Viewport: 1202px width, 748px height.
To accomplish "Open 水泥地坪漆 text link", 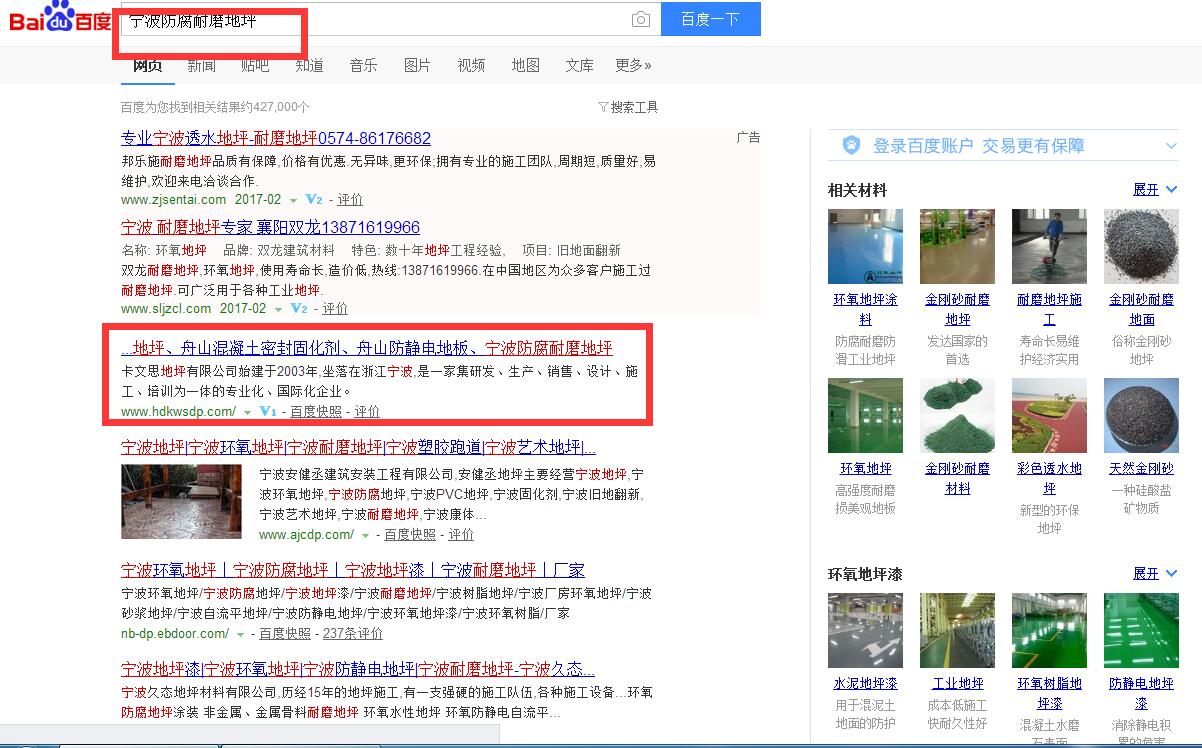I will (x=866, y=683).
